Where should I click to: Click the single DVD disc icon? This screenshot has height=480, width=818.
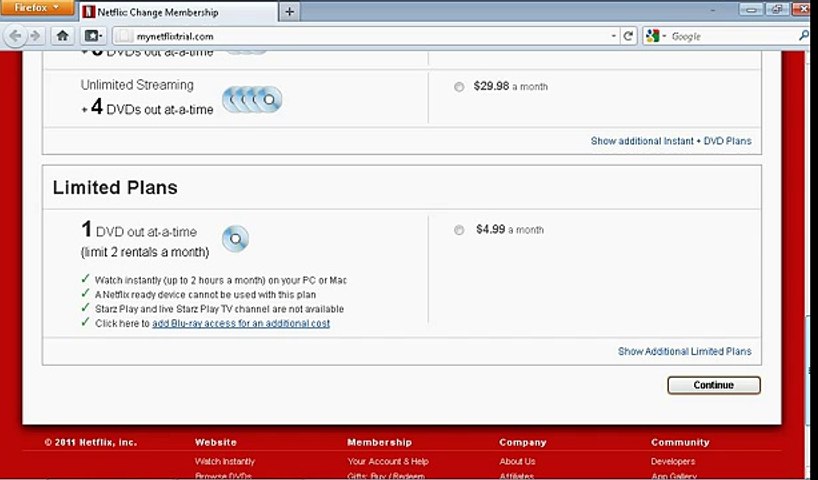click(x=235, y=239)
